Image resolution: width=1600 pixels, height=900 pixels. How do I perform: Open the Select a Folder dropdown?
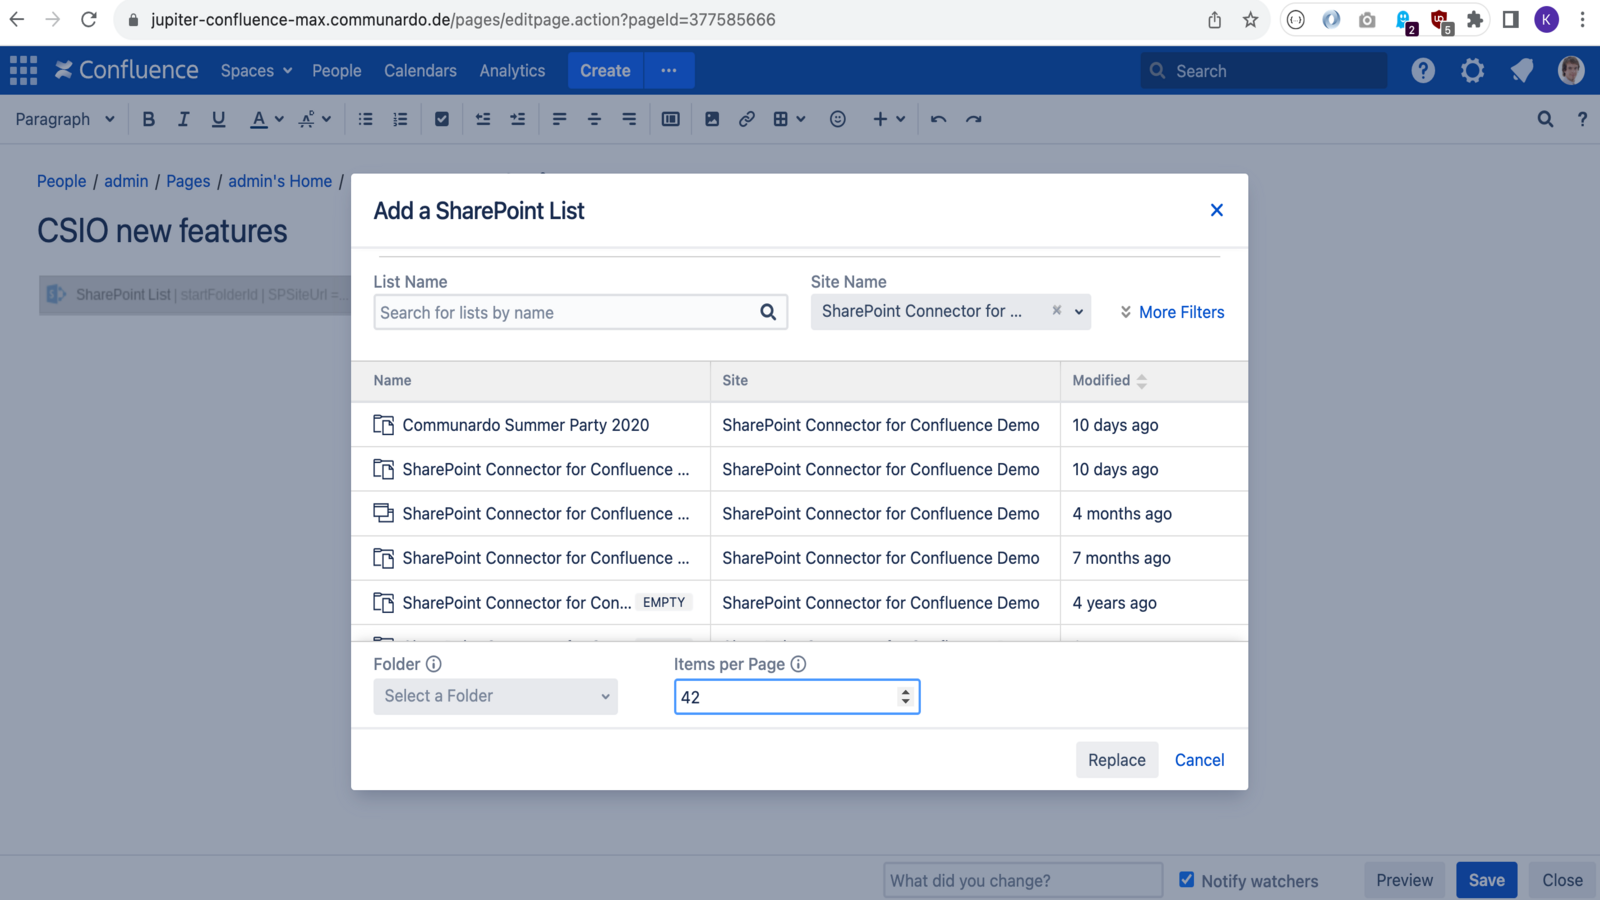495,696
